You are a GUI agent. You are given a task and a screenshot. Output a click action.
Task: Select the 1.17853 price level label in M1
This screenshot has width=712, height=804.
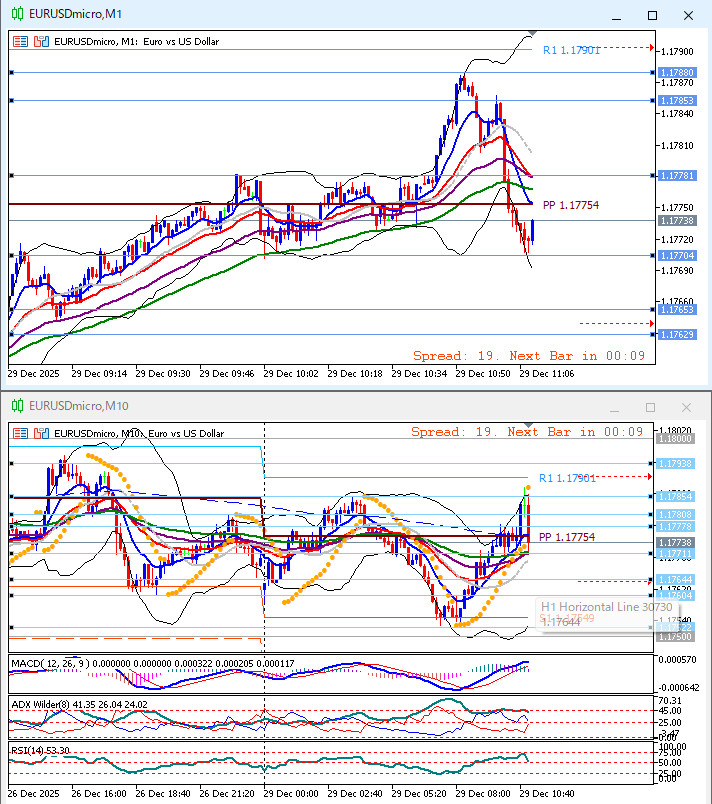(676, 101)
